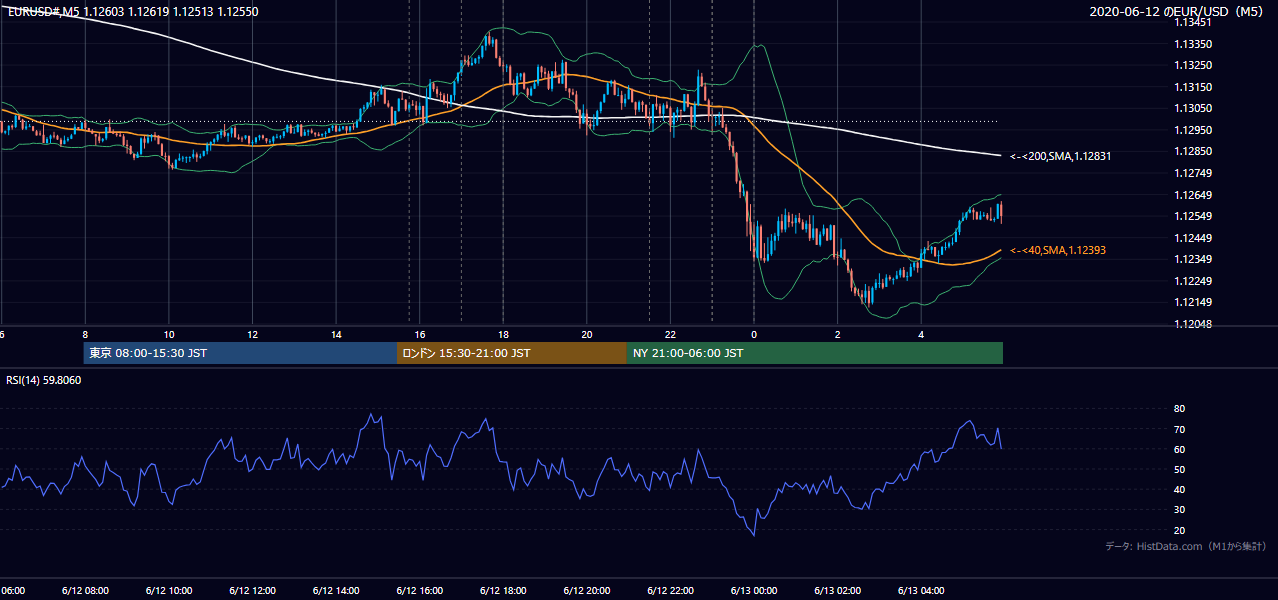This screenshot has height=600, width=1278.
Task: Click the '6/13 04:00' date label
Action: pyautogui.click(x=921, y=590)
